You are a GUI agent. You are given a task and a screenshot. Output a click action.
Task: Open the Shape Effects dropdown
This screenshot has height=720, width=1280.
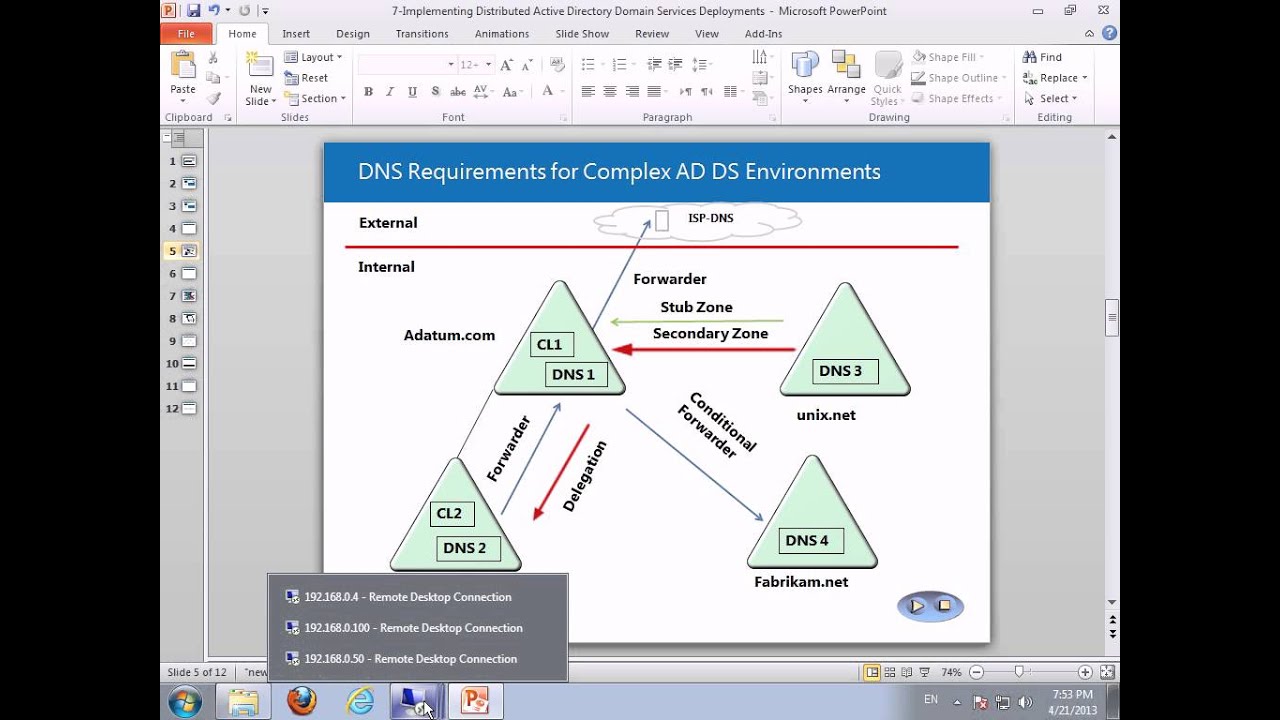coord(957,98)
